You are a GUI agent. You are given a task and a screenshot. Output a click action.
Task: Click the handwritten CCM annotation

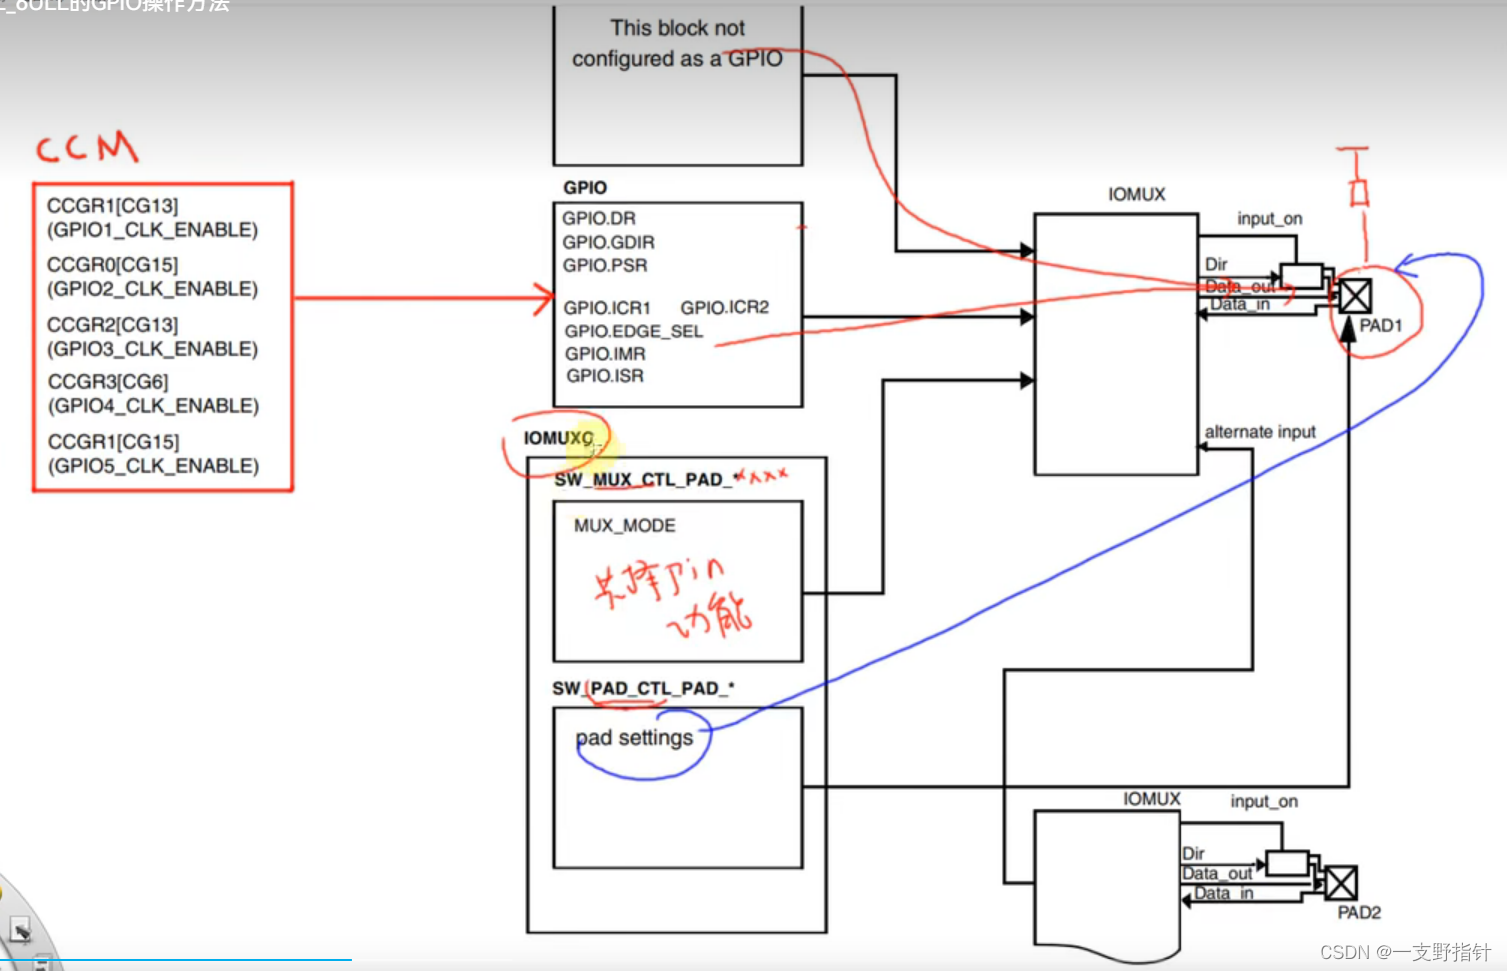click(x=87, y=148)
